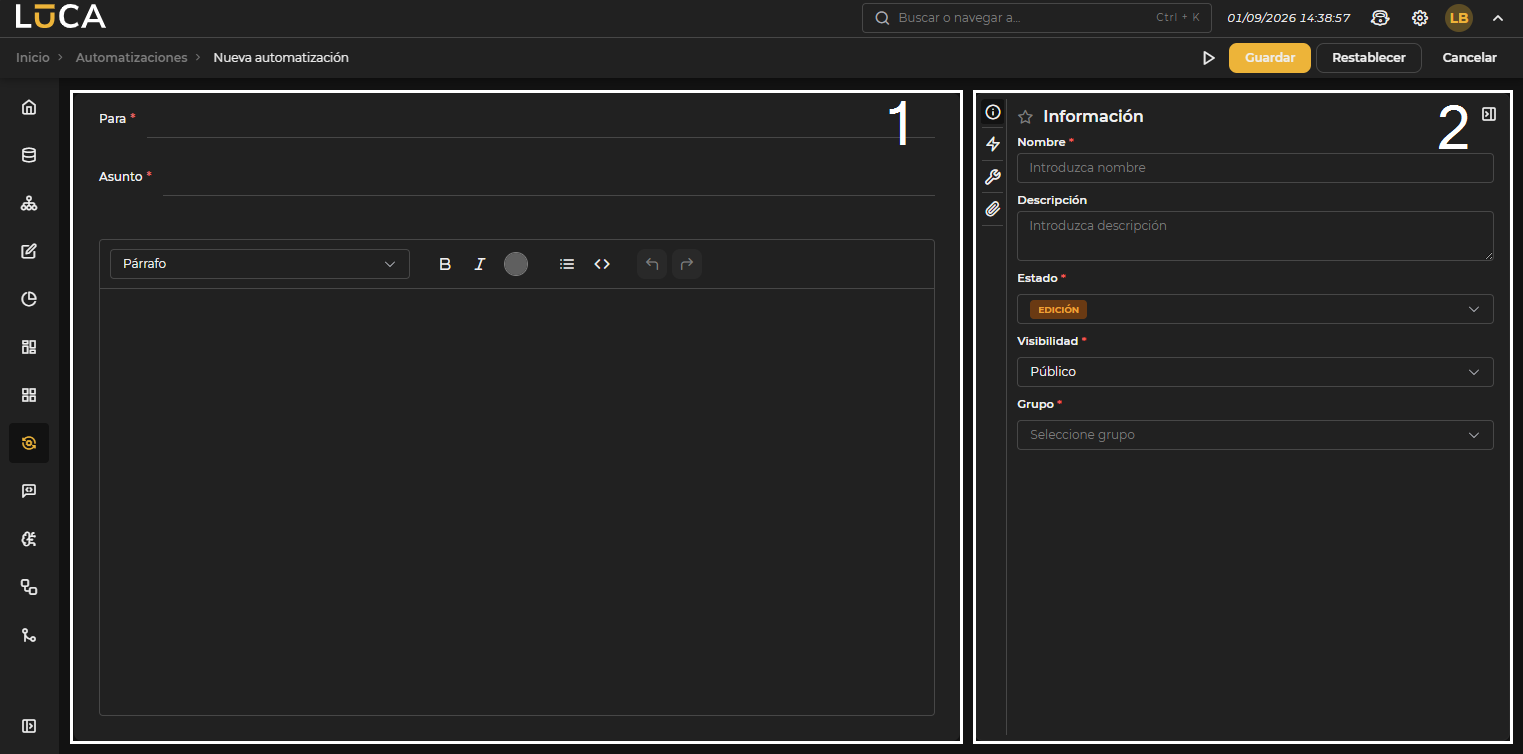This screenshot has height=754, width=1523.
Task: Switch to the Información tab icon
Action: tap(993, 112)
